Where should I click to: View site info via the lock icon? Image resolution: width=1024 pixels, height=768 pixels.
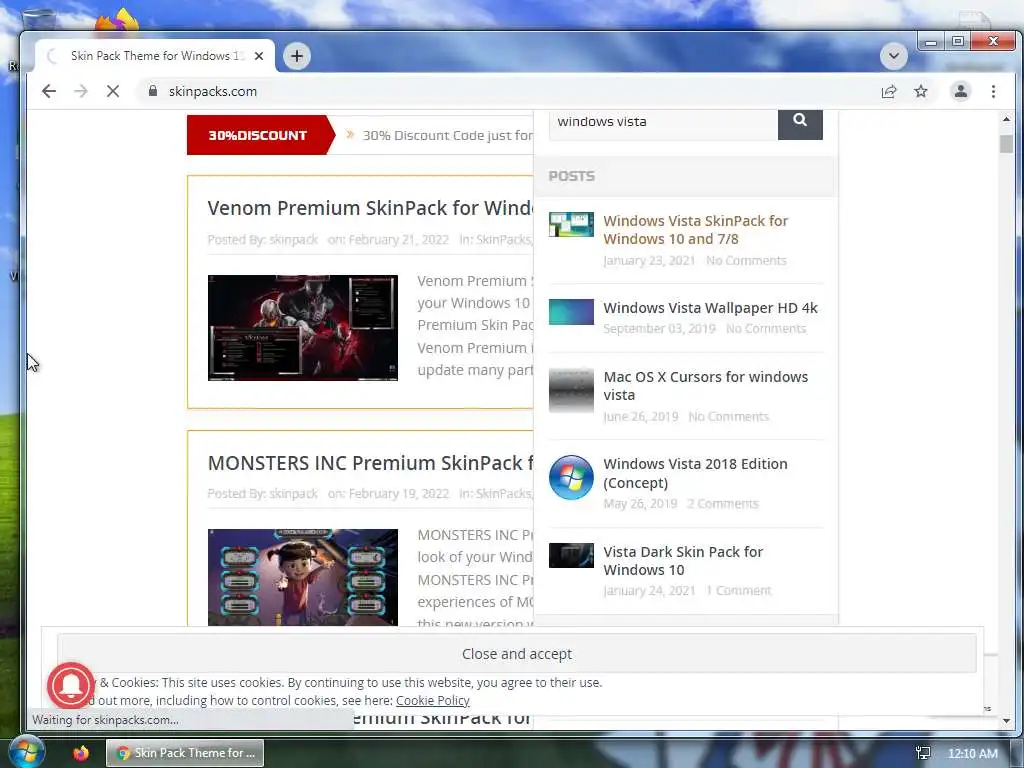pyautogui.click(x=153, y=91)
